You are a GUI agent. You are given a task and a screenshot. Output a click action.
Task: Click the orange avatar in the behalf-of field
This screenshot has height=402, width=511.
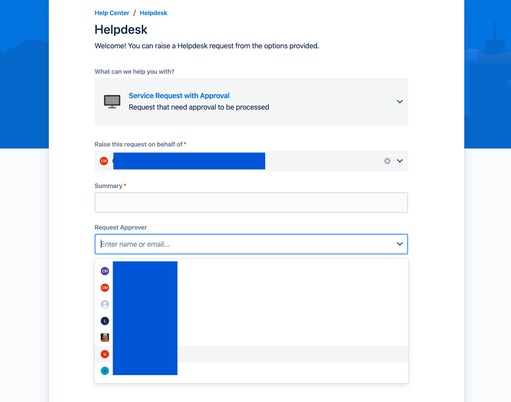(104, 161)
